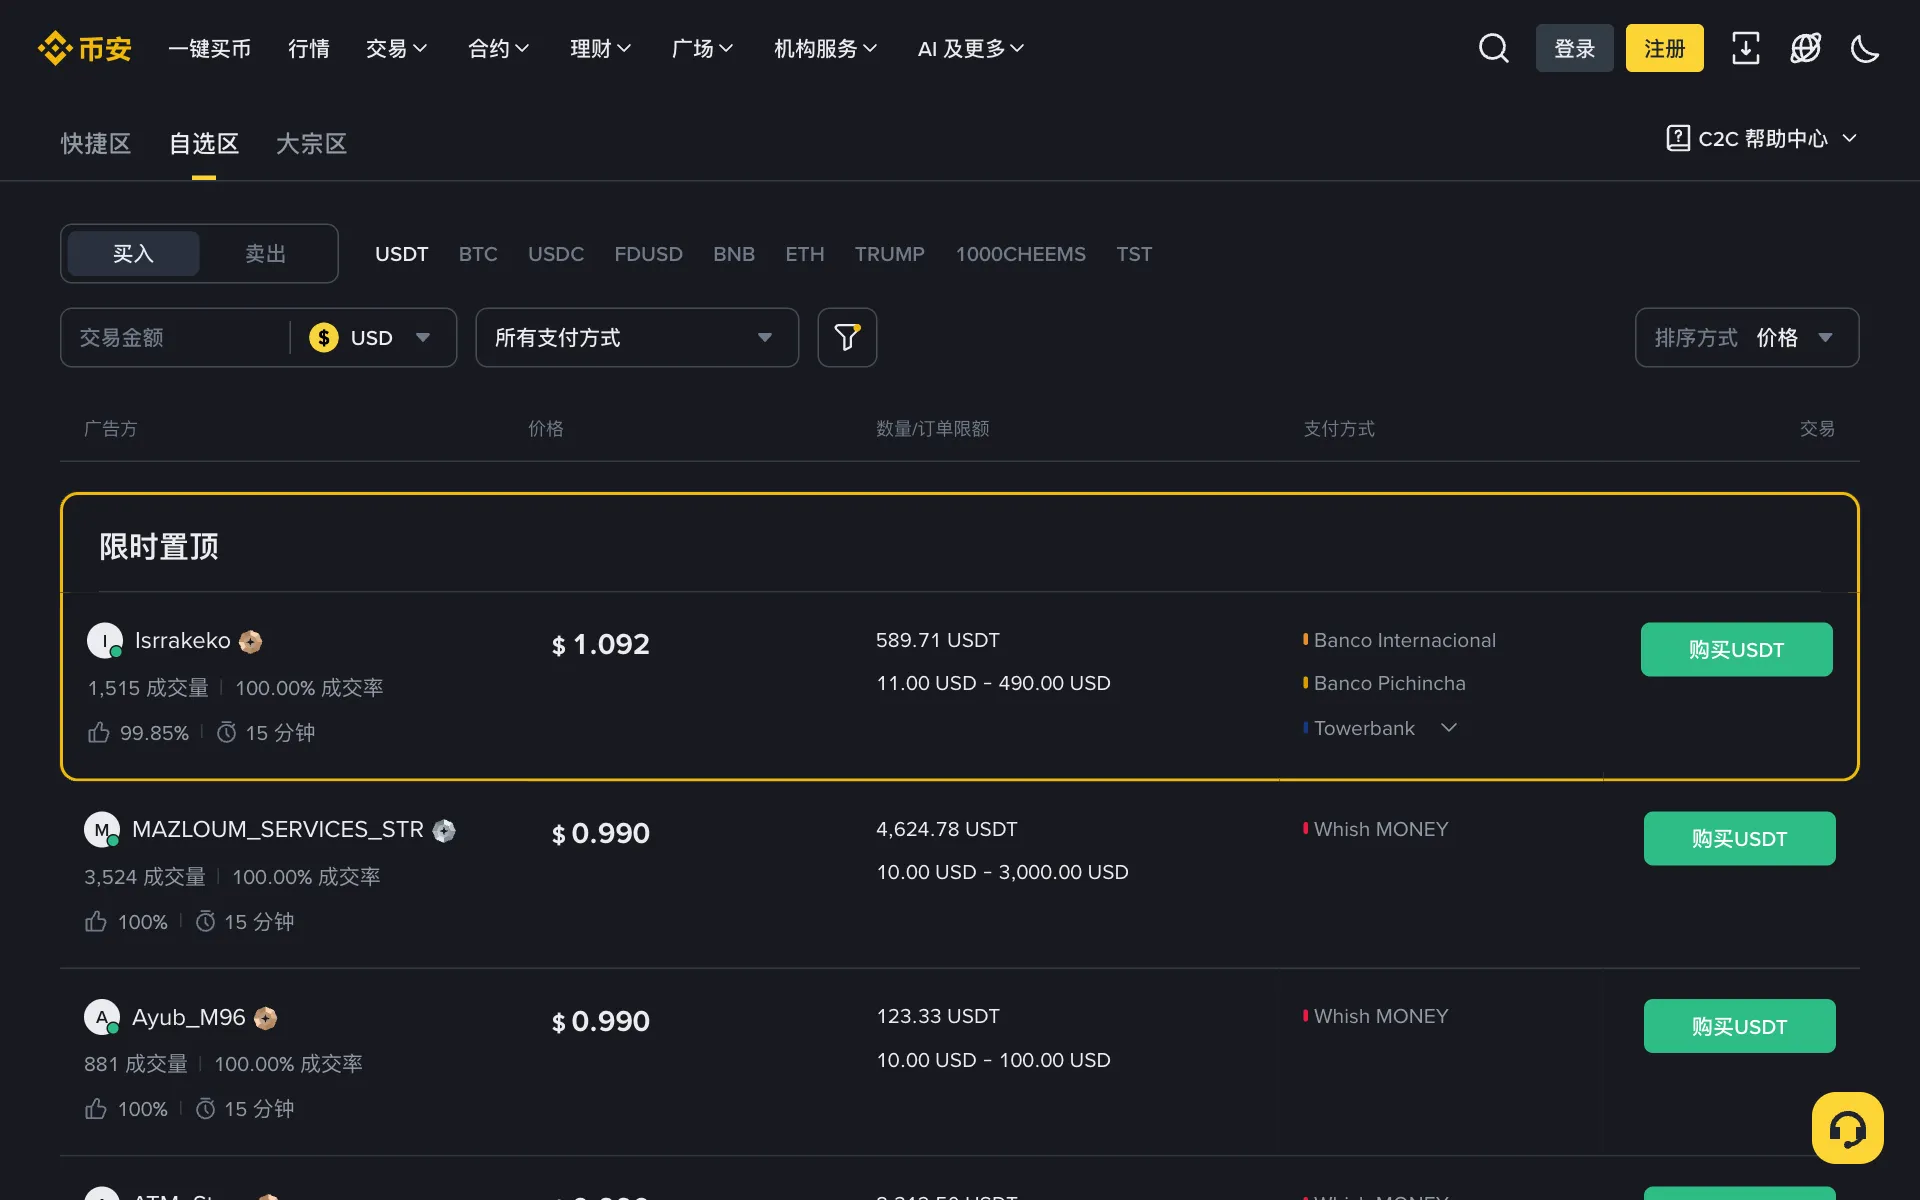Click the USD dollar coin icon
Image resolution: width=1920 pixels, height=1200 pixels.
tap(324, 338)
